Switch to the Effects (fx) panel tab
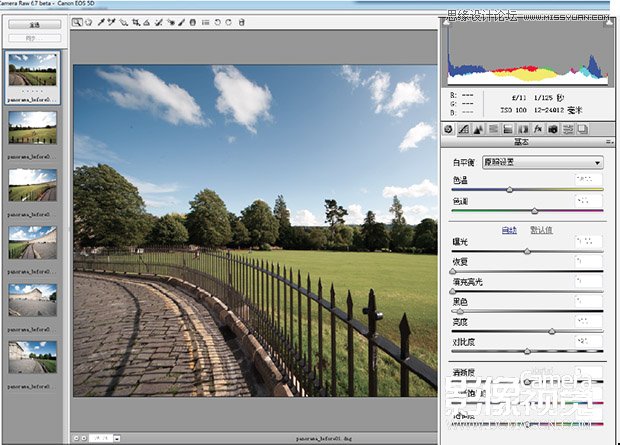620x445 pixels. 538,129
